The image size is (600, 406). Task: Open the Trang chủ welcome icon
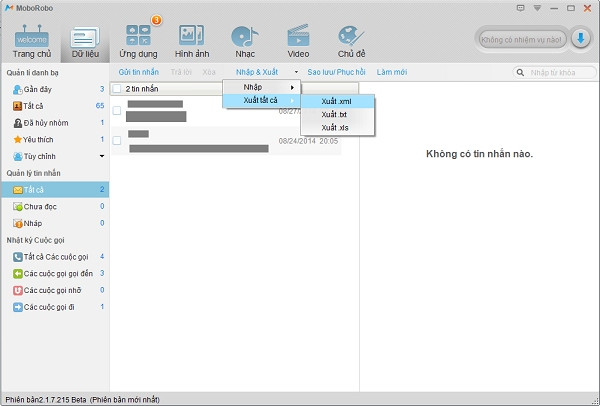pos(32,36)
